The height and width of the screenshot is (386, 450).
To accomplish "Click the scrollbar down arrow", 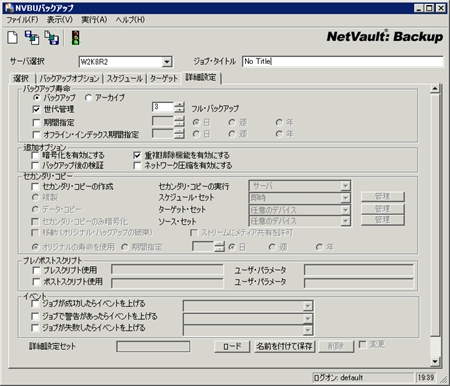I will coord(435,361).
